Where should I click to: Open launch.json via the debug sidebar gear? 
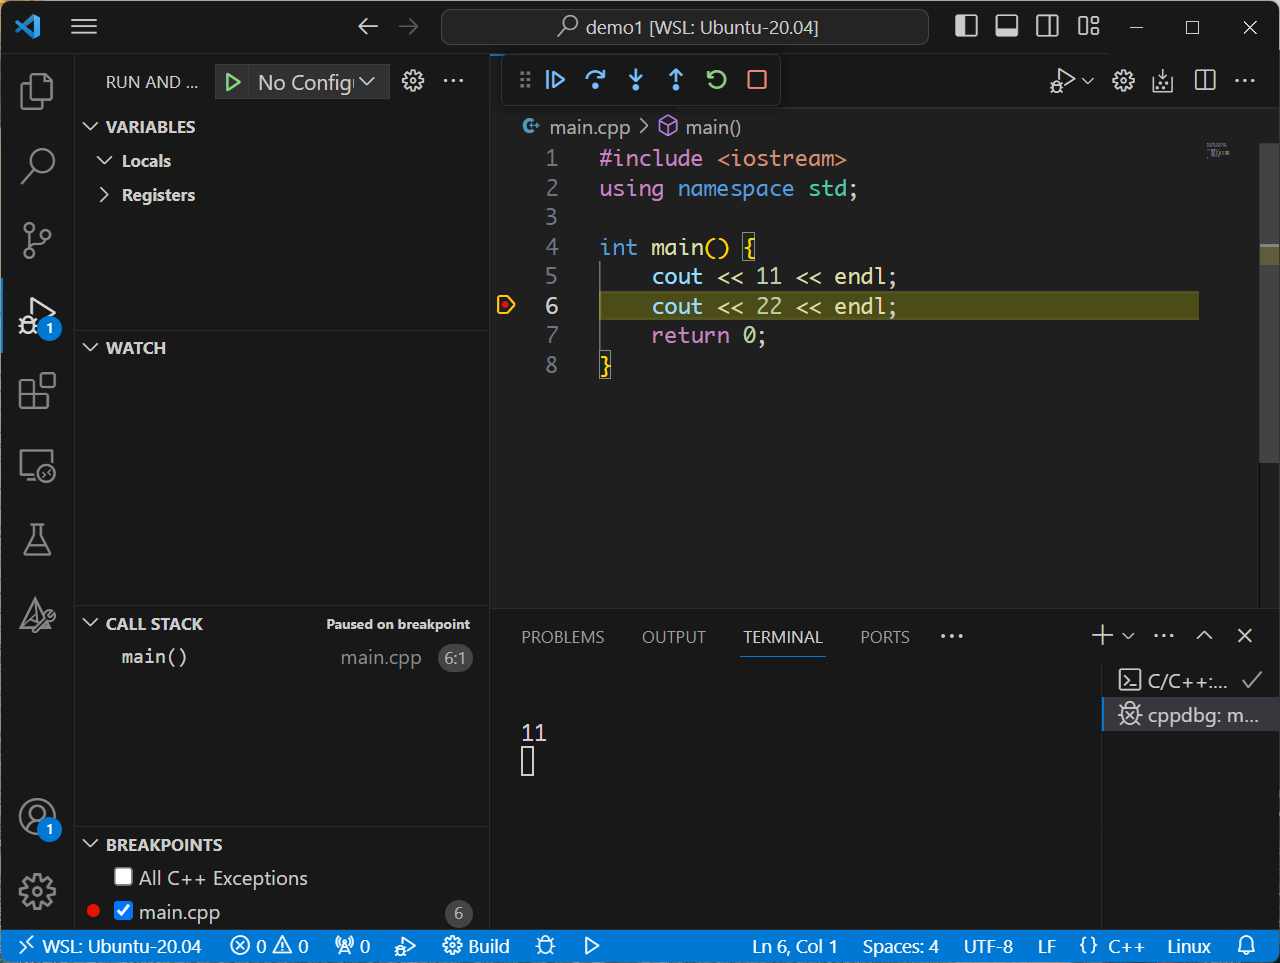(413, 81)
